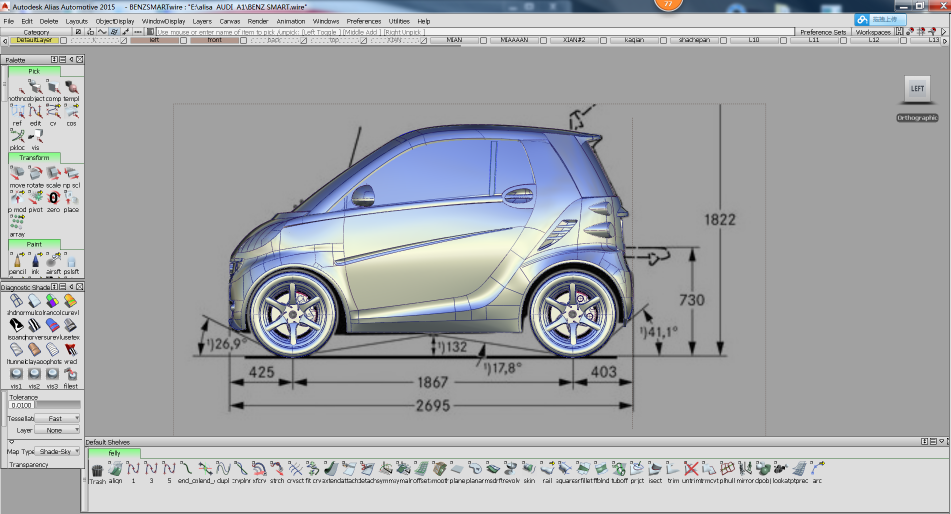Image resolution: width=951 pixels, height=514 pixels.
Task: Select the skin surface tool on shelf
Action: pos(529,468)
